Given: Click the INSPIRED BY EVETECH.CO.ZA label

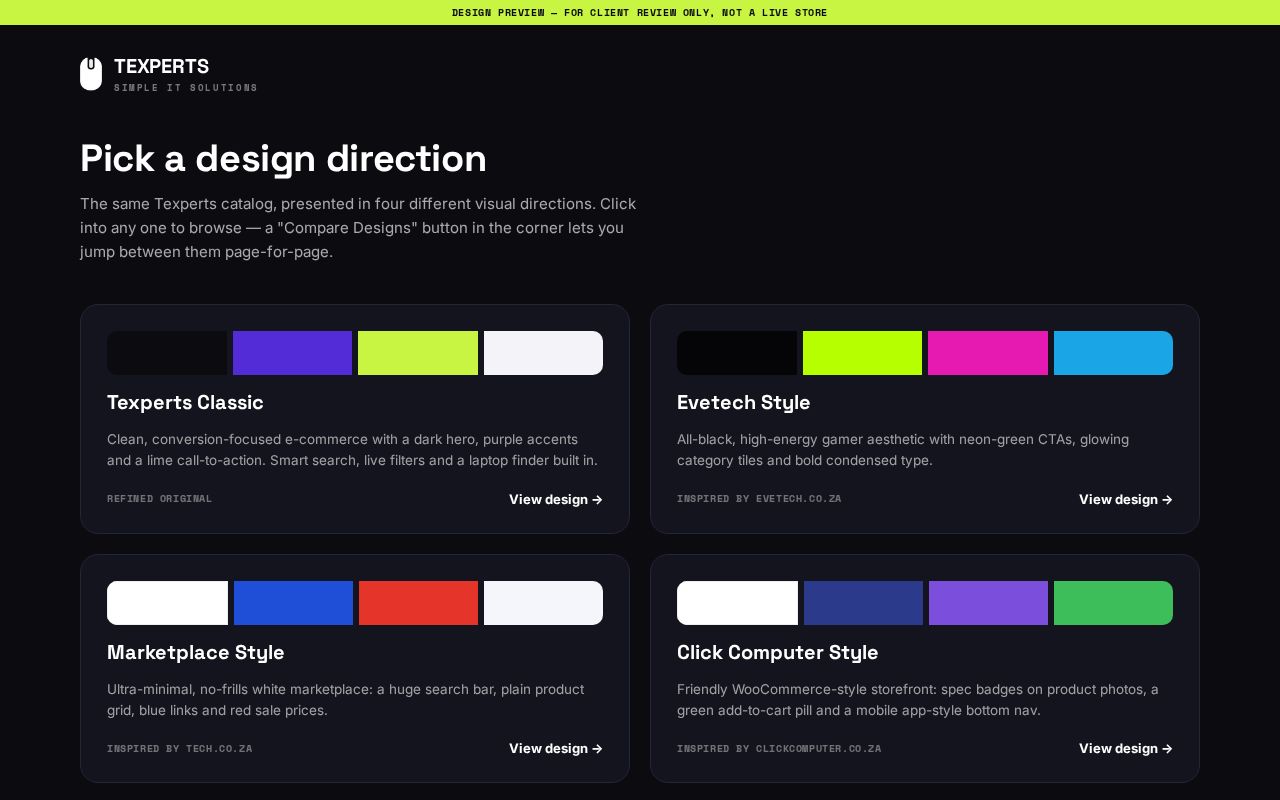Looking at the screenshot, I should (759, 498).
